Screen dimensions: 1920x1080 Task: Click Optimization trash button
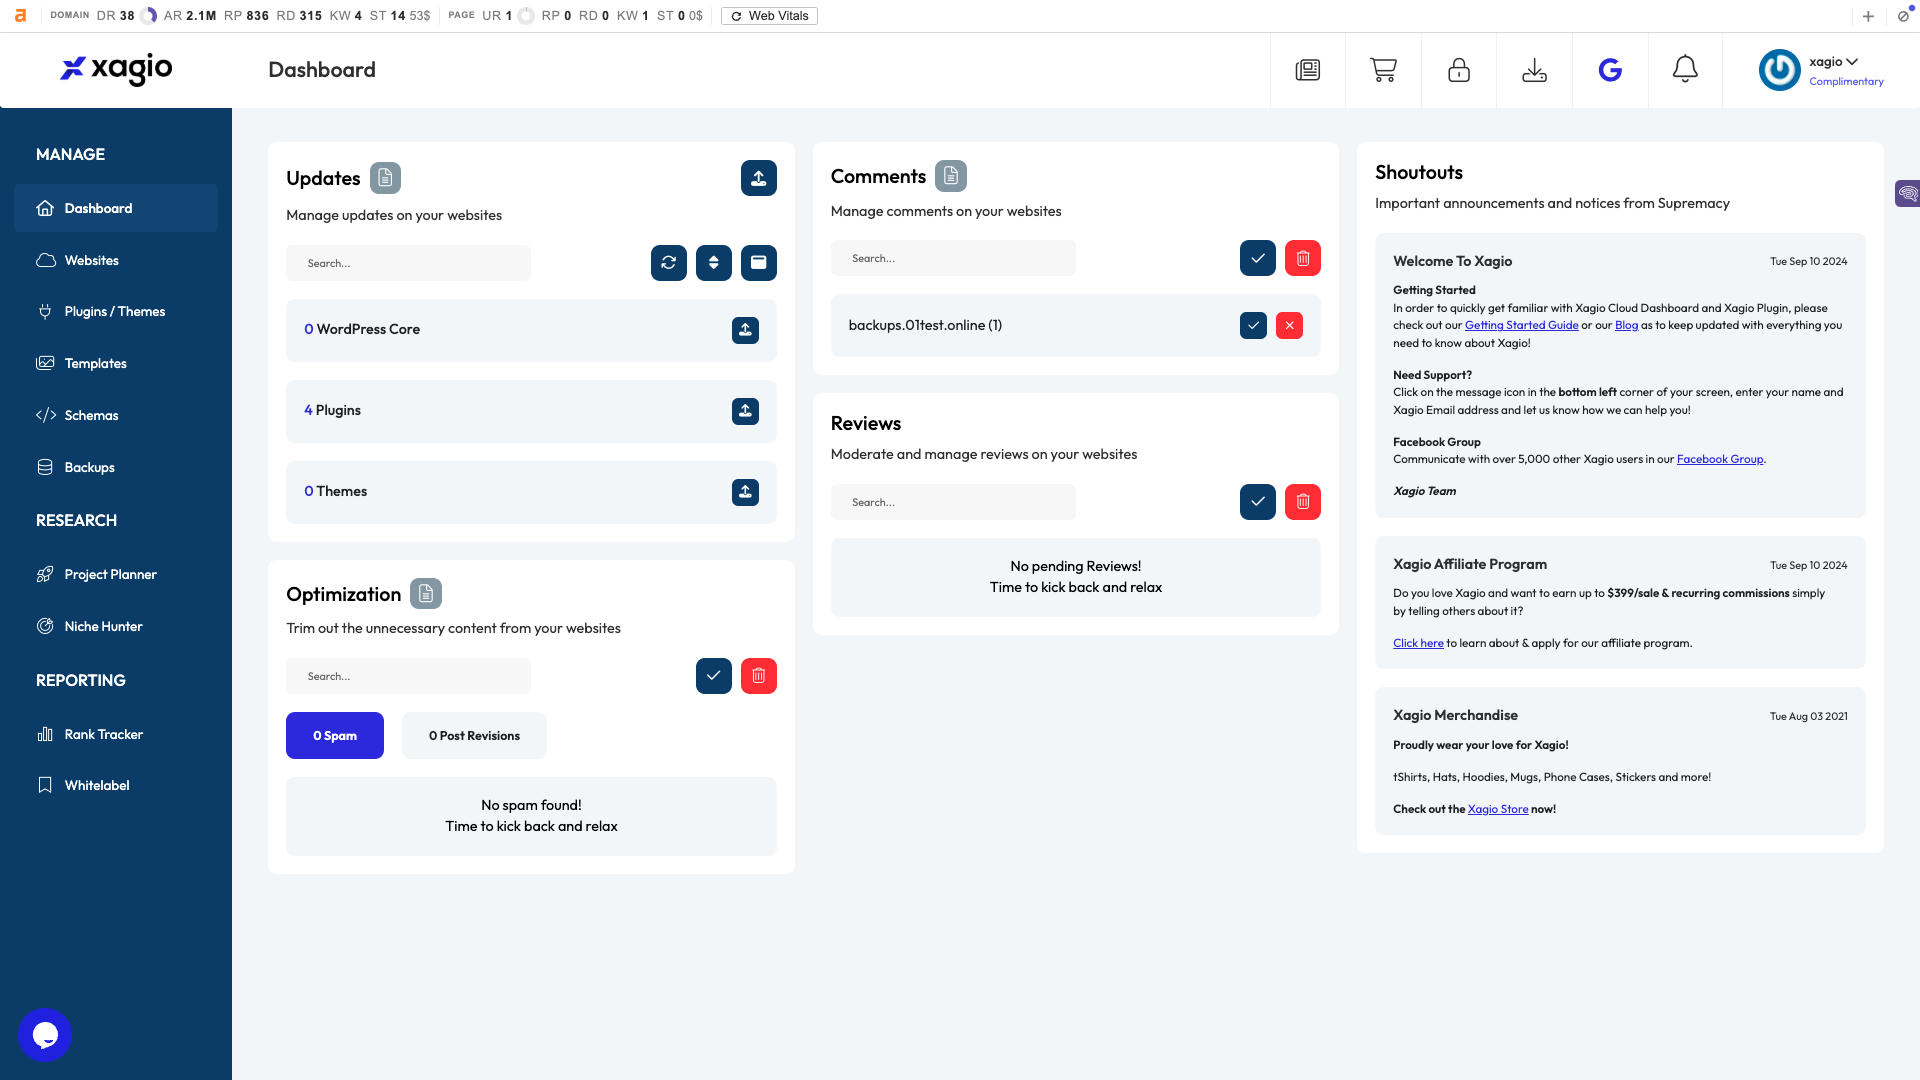coord(759,676)
